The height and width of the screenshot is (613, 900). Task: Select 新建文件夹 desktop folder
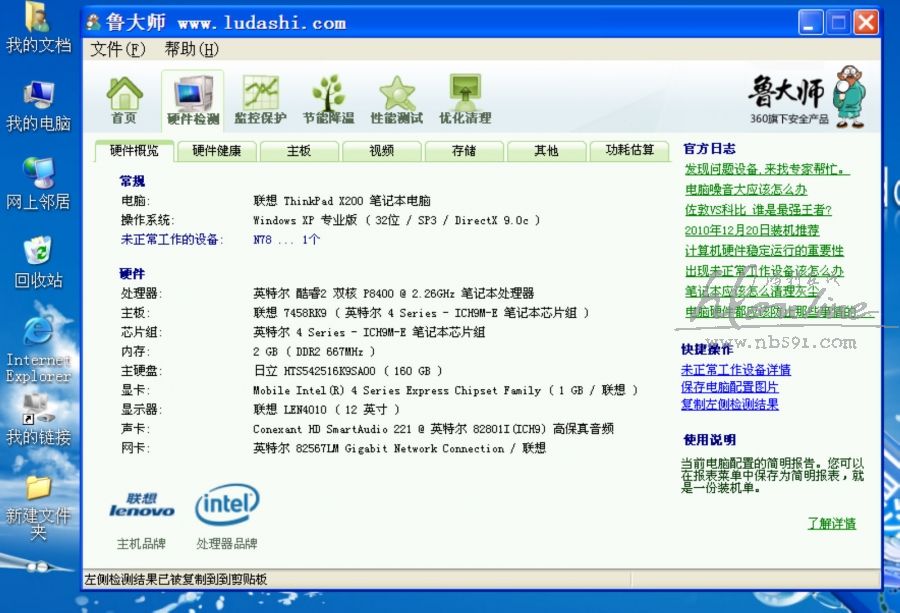[x=38, y=509]
